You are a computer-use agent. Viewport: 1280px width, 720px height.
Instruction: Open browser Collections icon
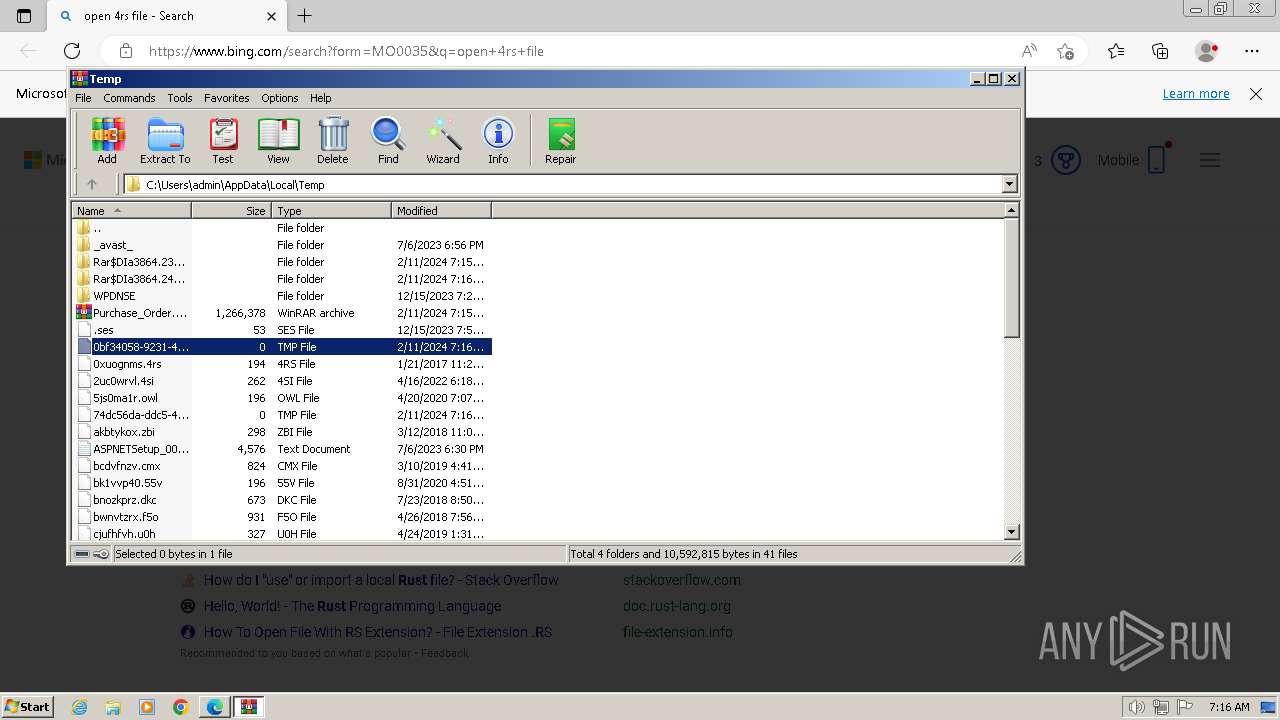pos(1160,51)
